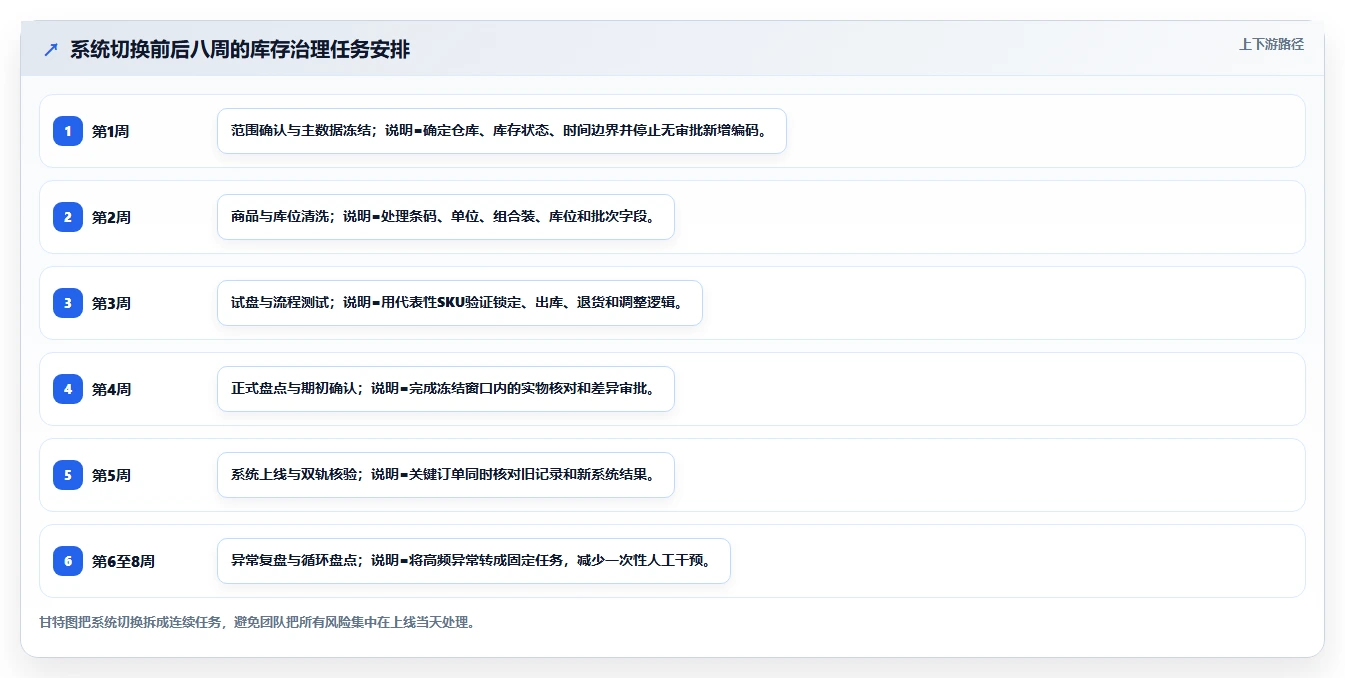1345x678 pixels.
Task: Open the 范围确认与主数据冻结 task box
Action: click(502, 131)
